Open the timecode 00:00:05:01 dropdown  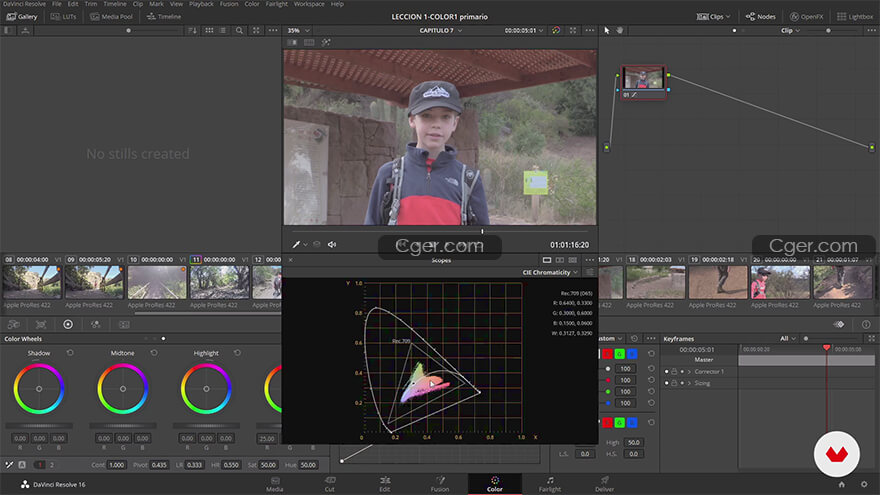[524, 30]
